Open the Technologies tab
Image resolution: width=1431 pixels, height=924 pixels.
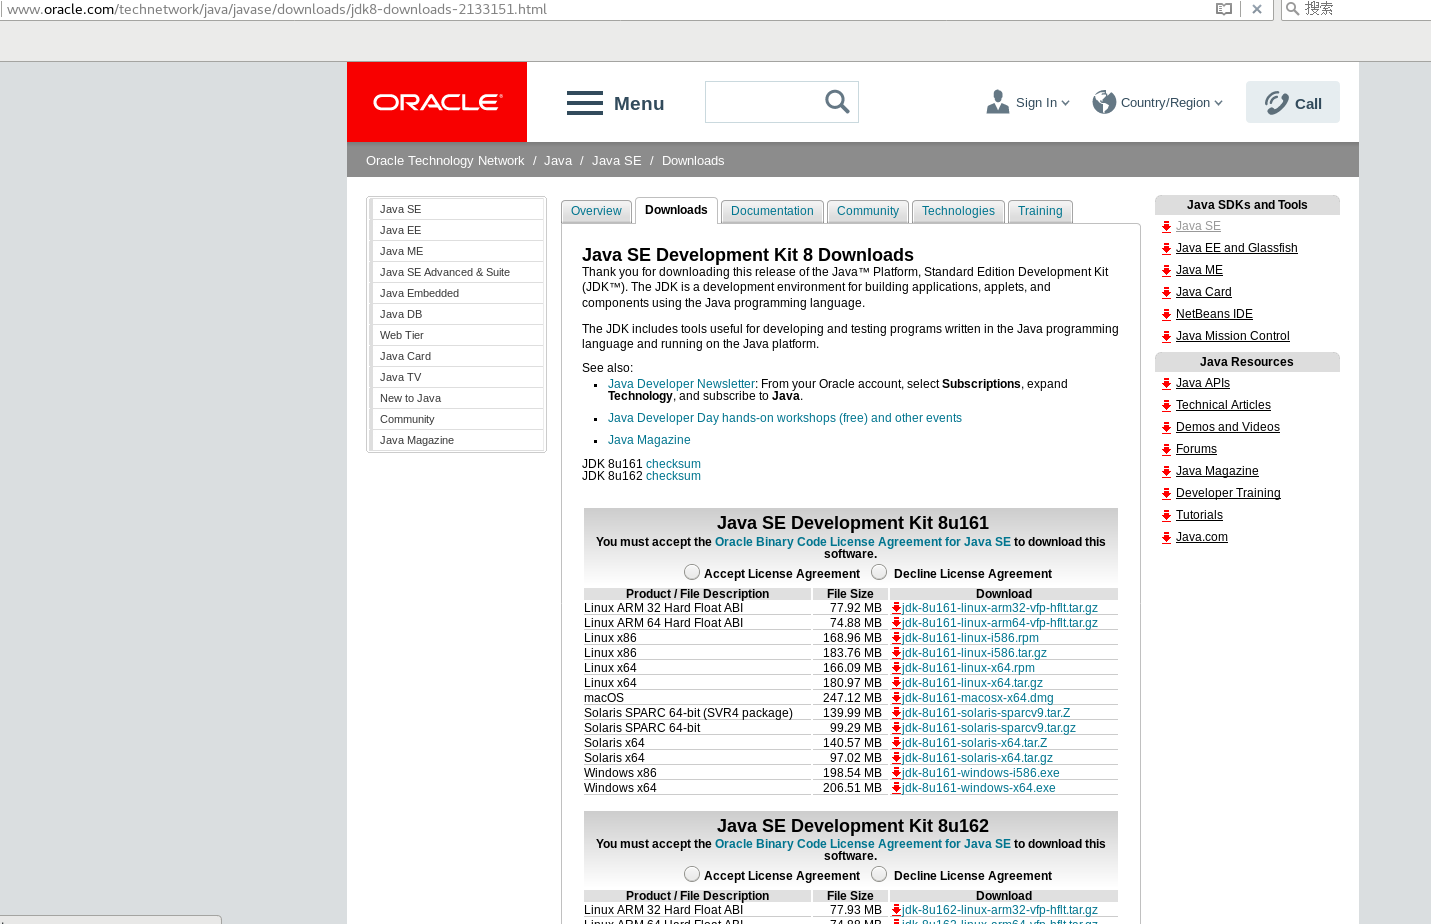(958, 211)
